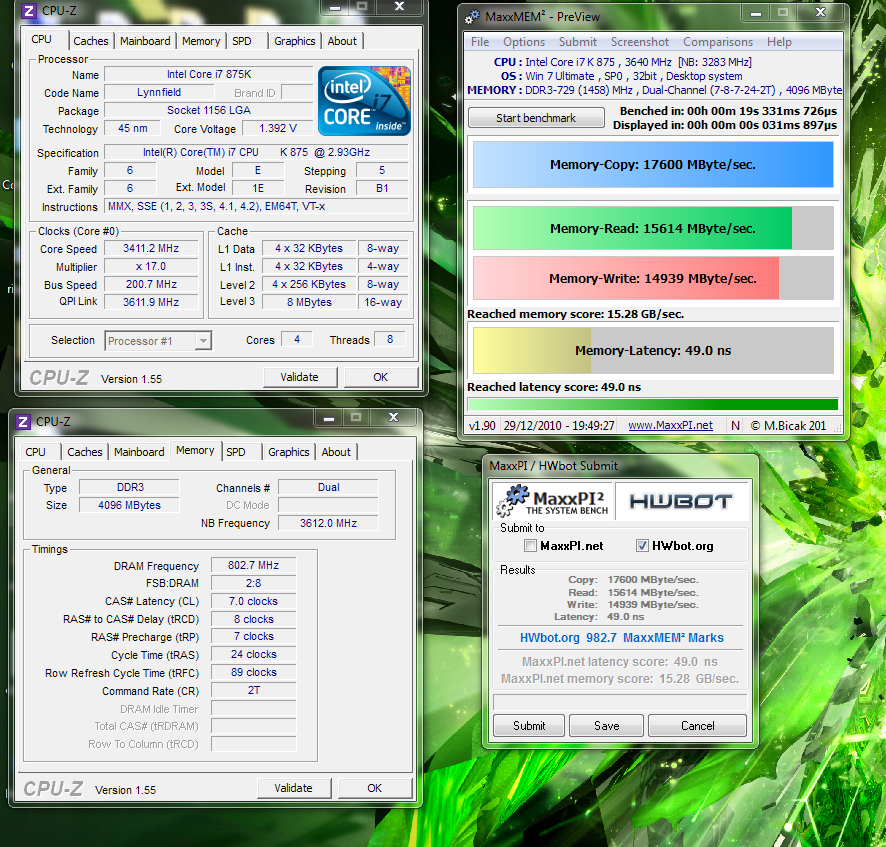Click the MaxxPI² logo in submit dialog
The height and width of the screenshot is (847, 886).
click(x=552, y=501)
